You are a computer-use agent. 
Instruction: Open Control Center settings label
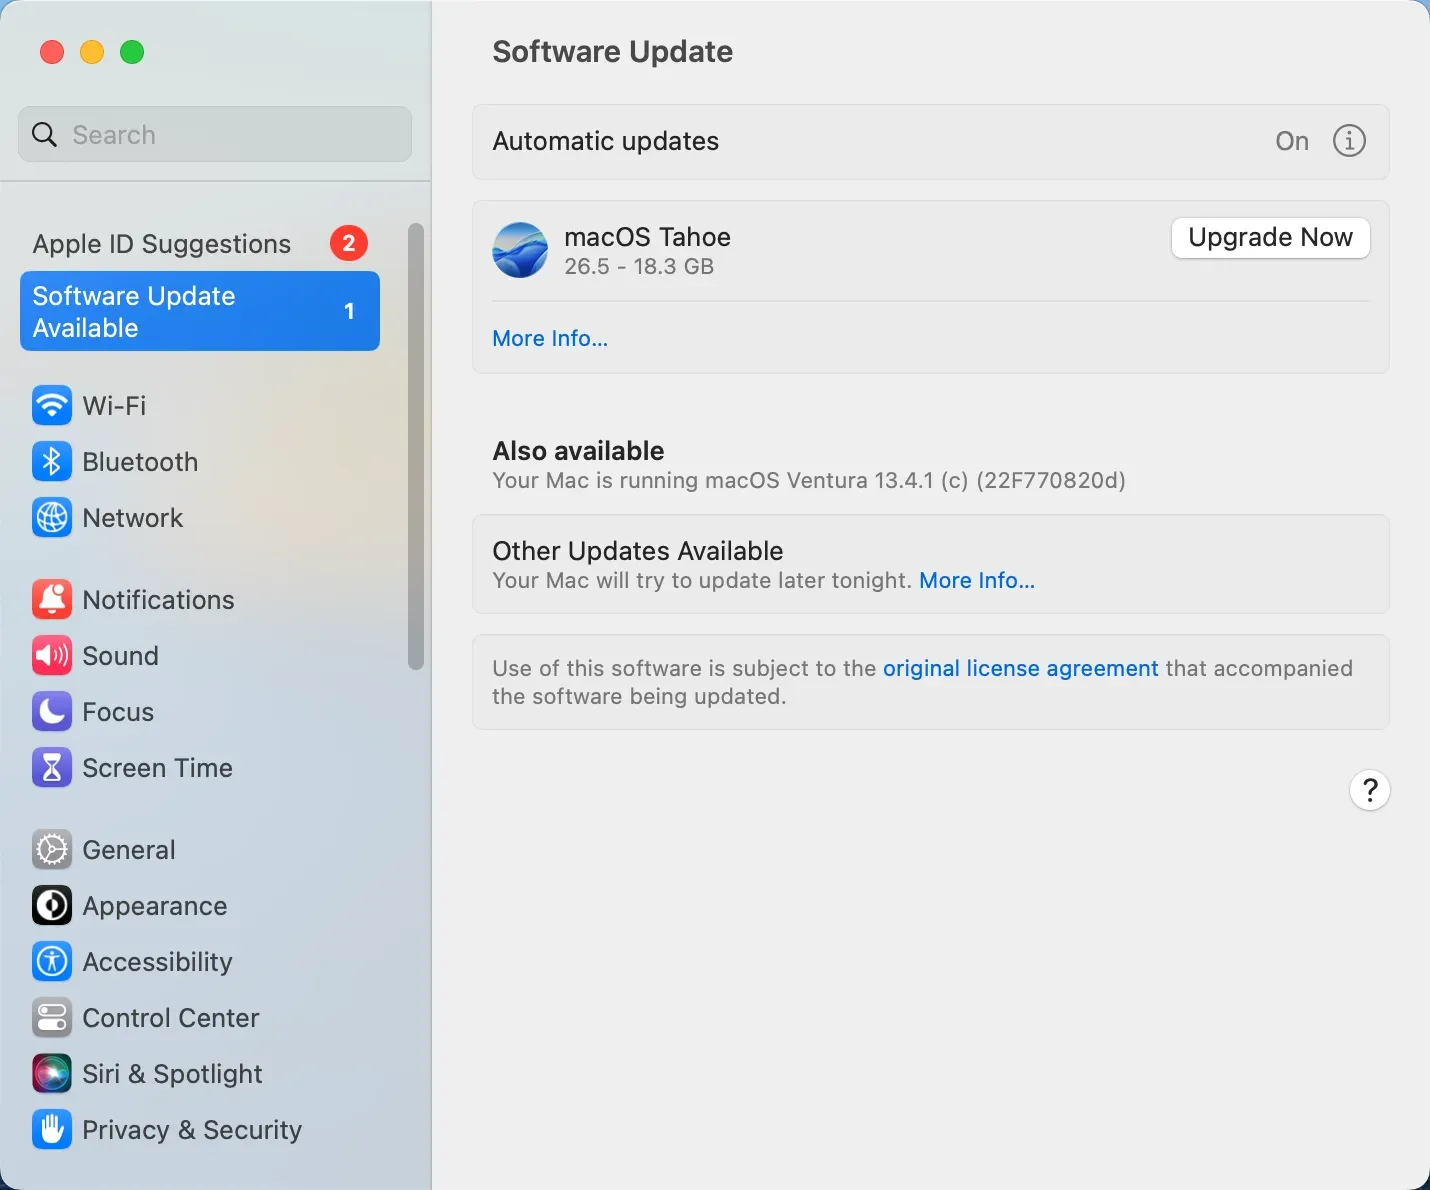point(171,1018)
